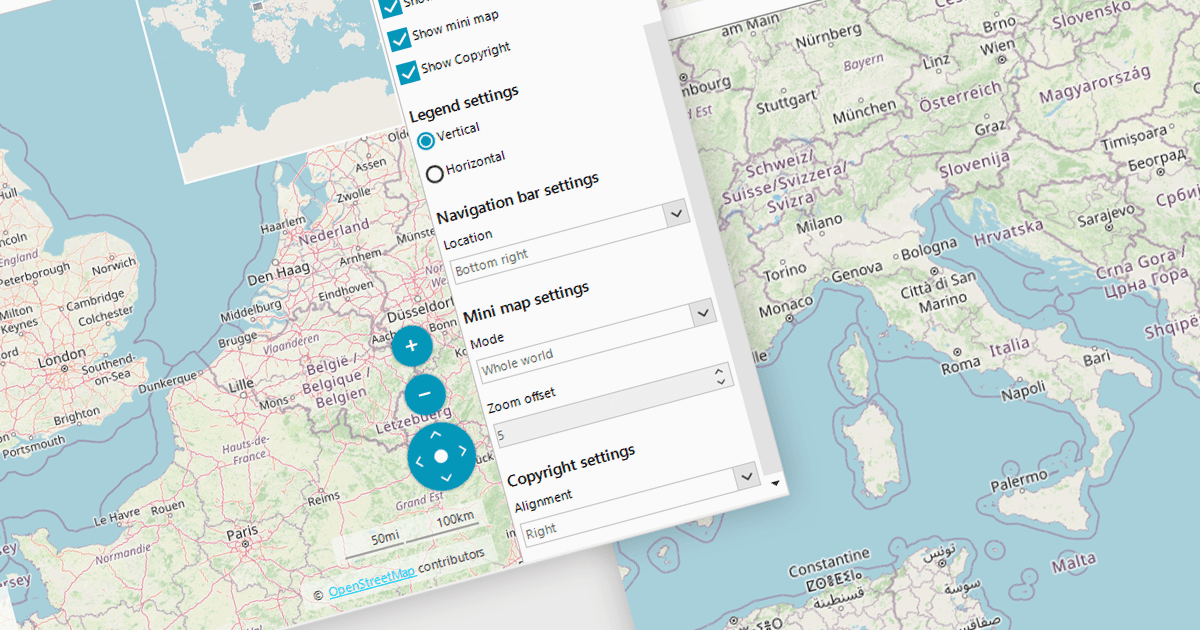The width and height of the screenshot is (1200, 630).
Task: Click Paris label on the map
Action: (x=241, y=535)
